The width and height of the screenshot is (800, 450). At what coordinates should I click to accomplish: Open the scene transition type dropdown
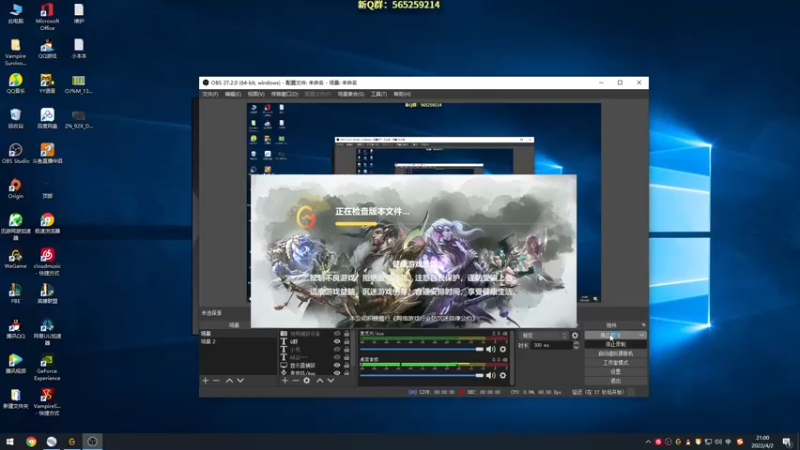click(x=543, y=336)
